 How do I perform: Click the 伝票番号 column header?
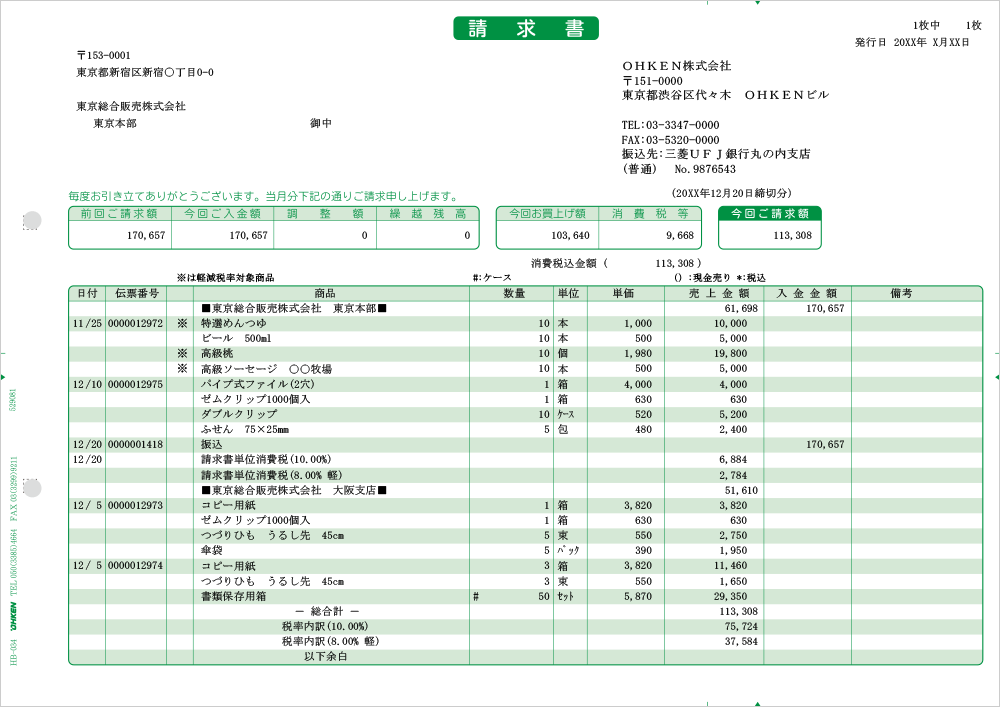point(136,293)
